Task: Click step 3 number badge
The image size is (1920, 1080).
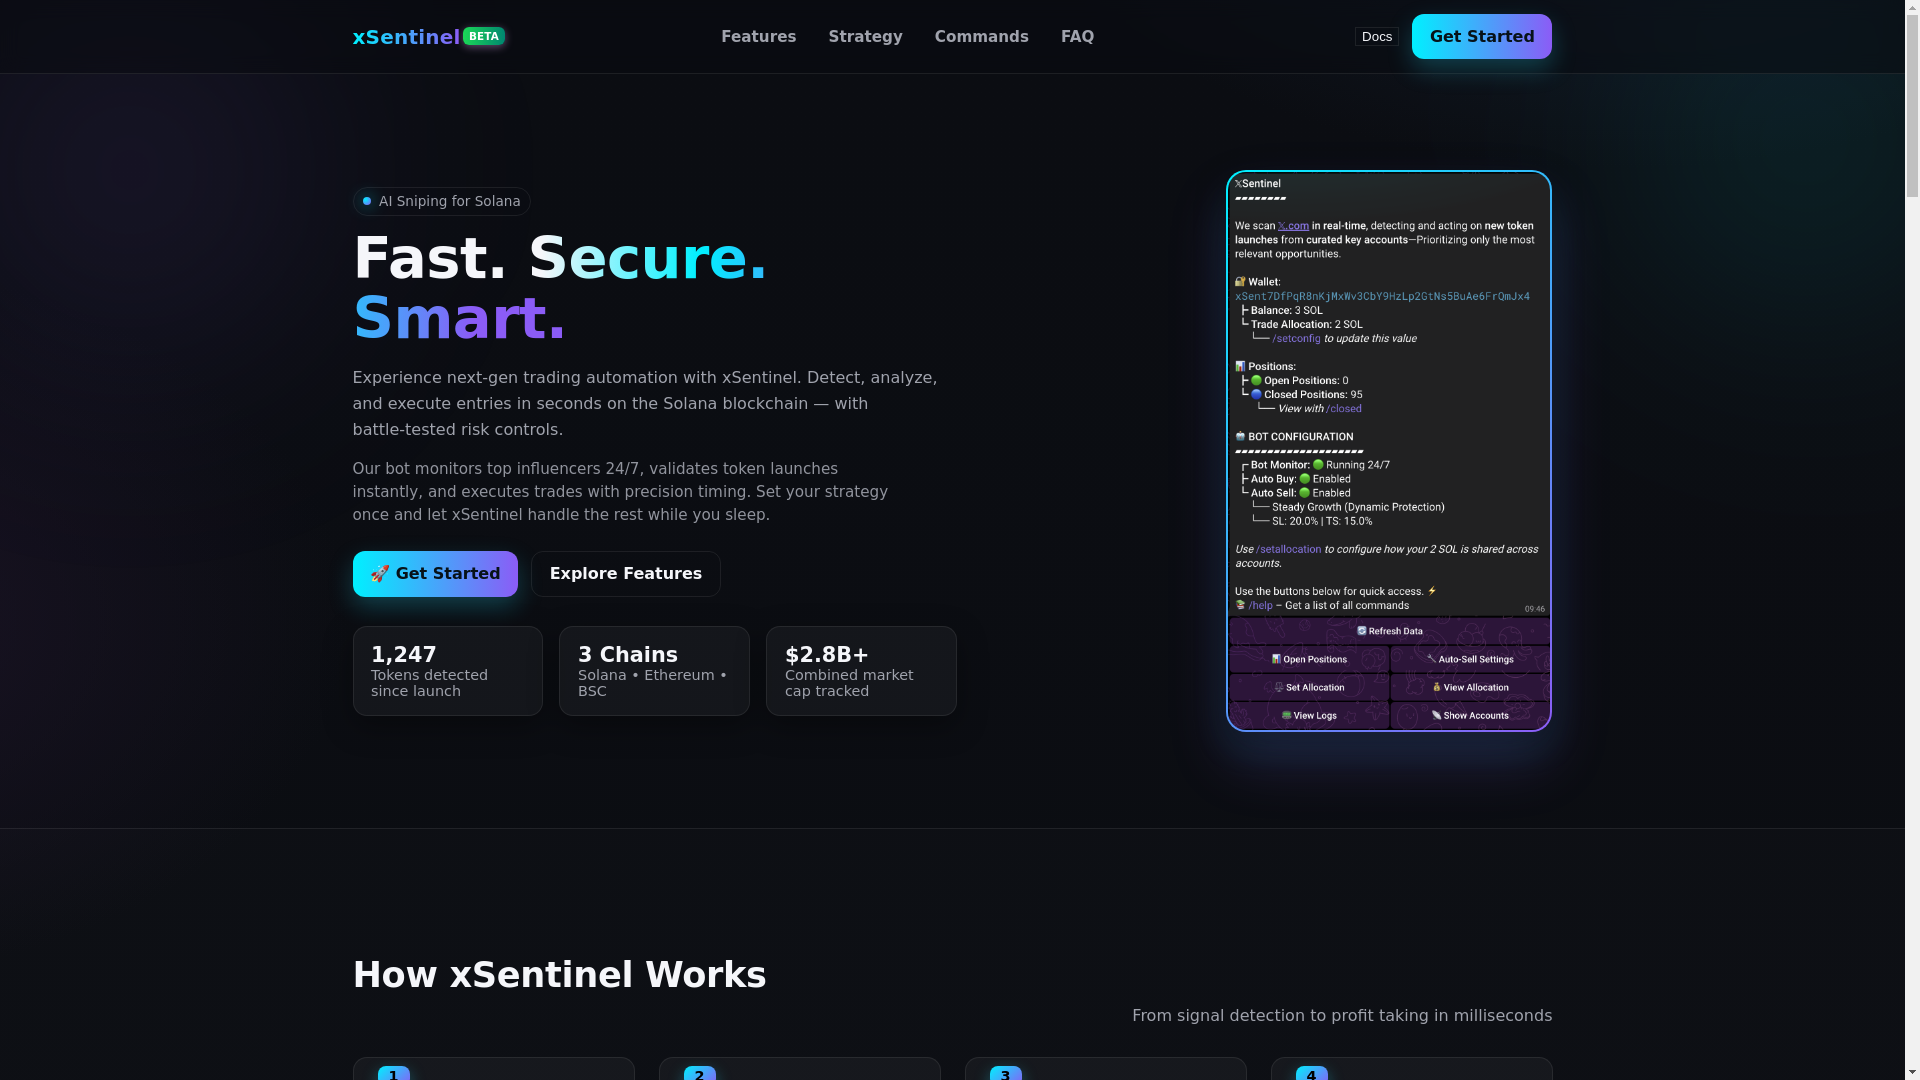Action: [x=1006, y=1073]
